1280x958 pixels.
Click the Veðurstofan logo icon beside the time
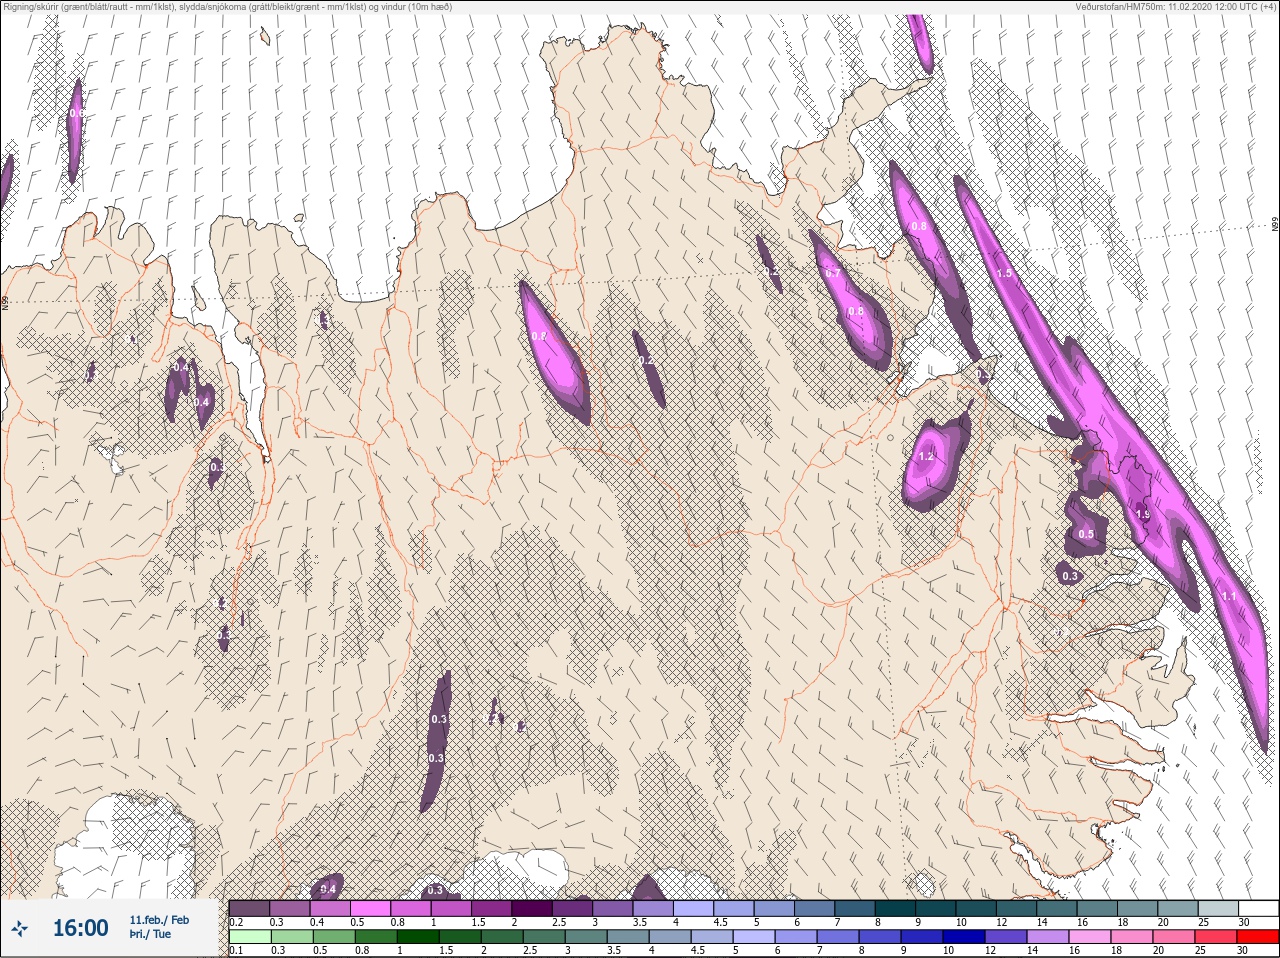coord(19,929)
